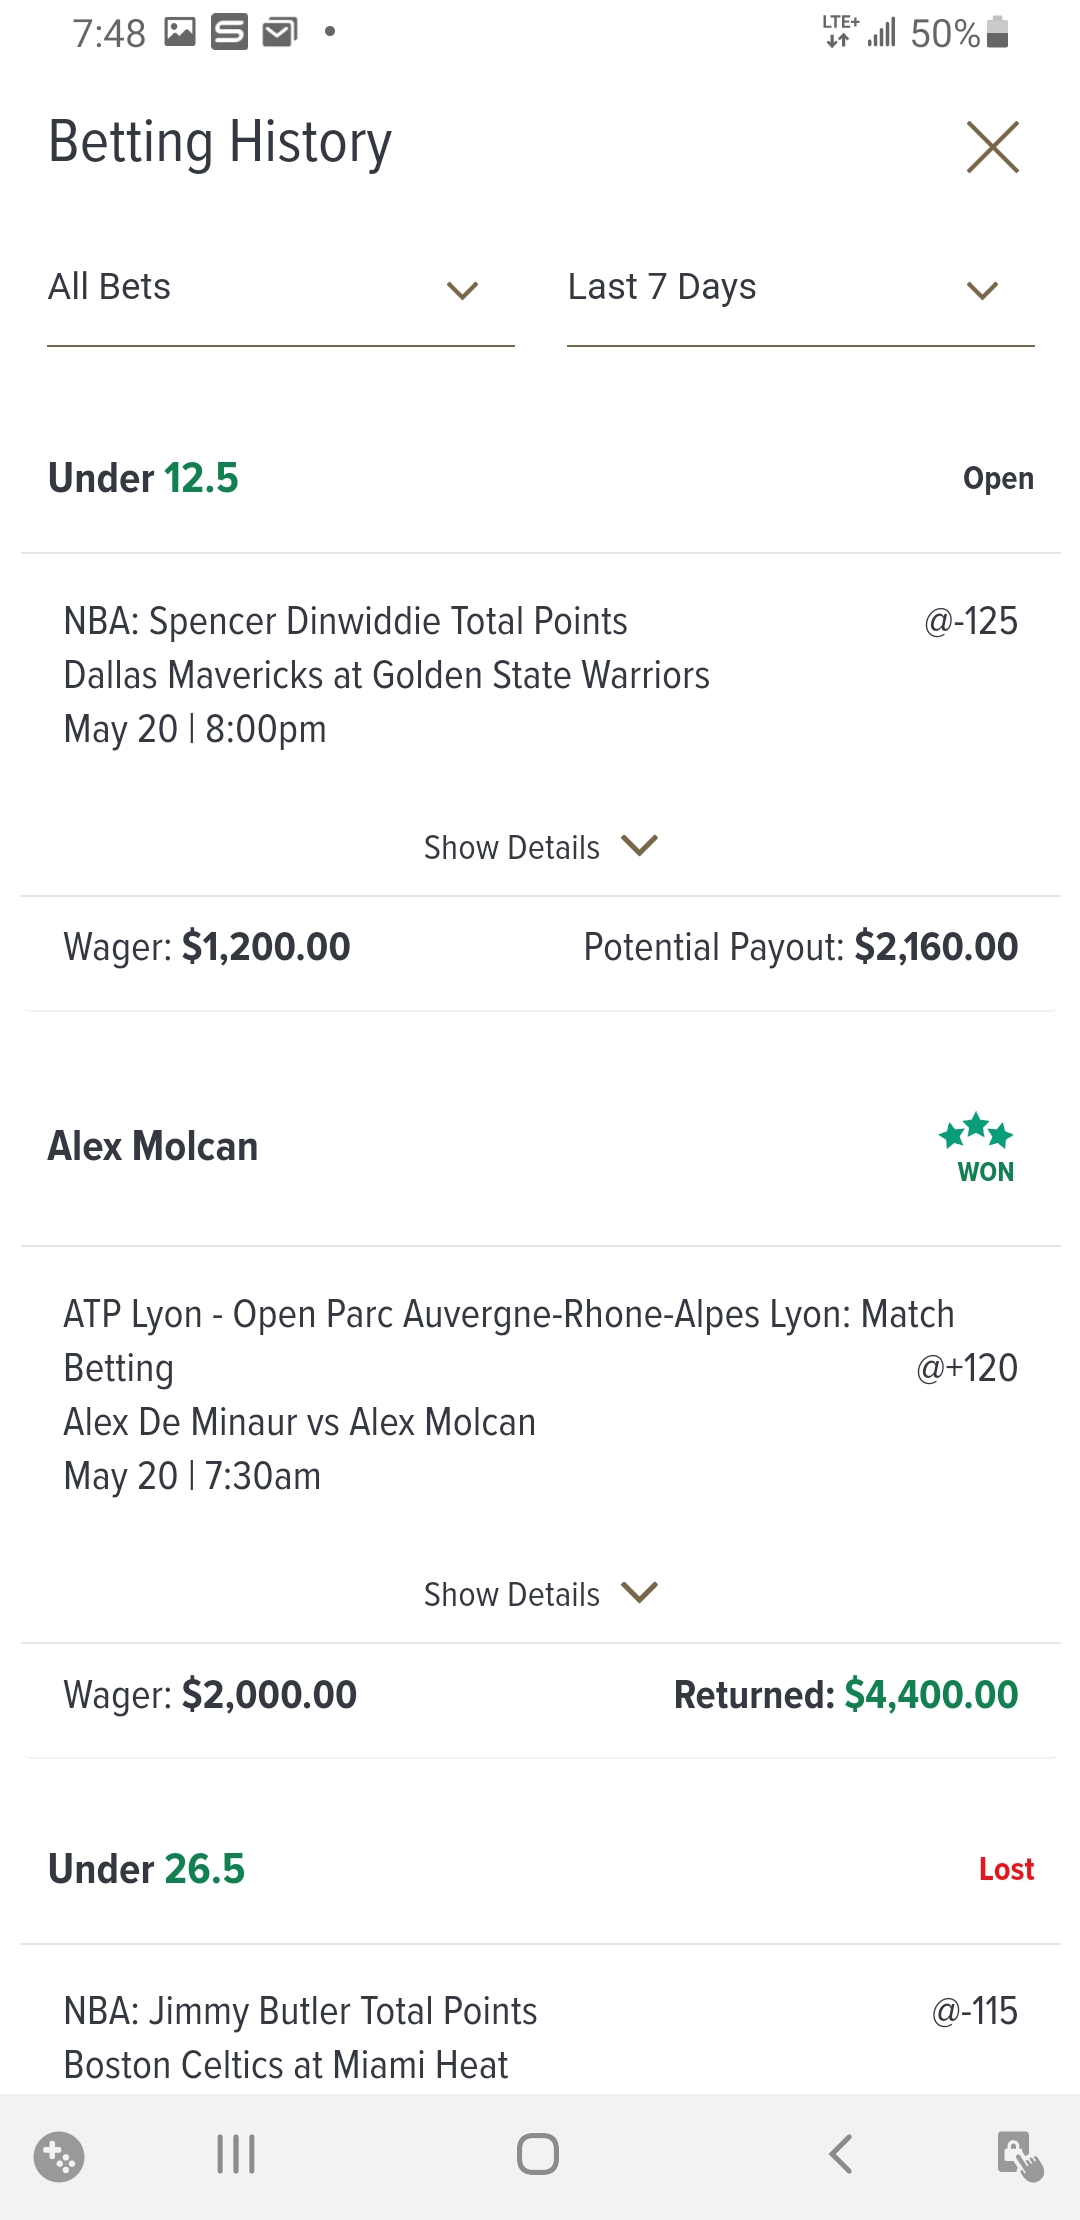The width and height of the screenshot is (1080, 2220).
Task: Tap the Android home button
Action: tap(538, 2154)
